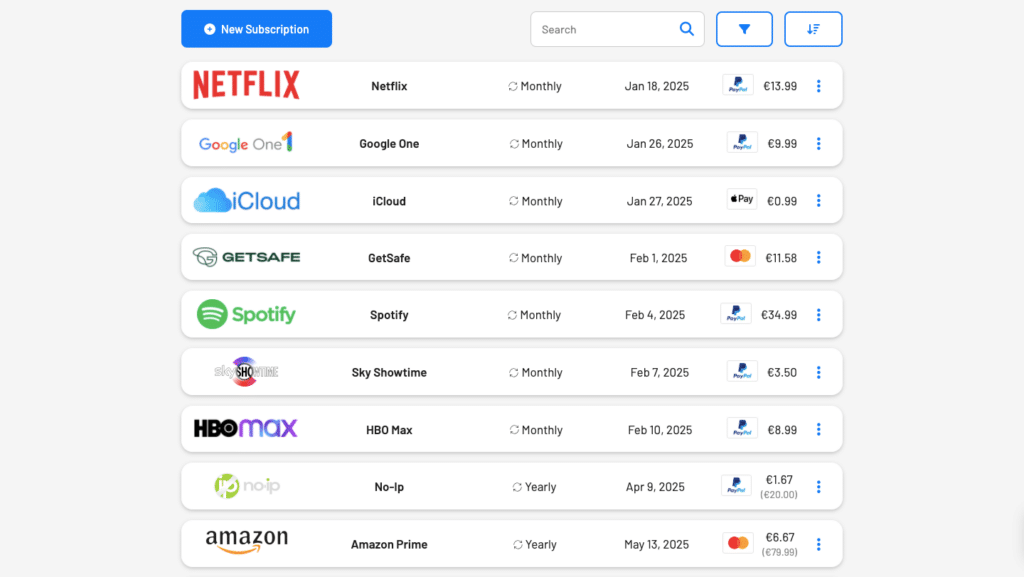Open the HBO Max row three-dot menu

[818, 429]
